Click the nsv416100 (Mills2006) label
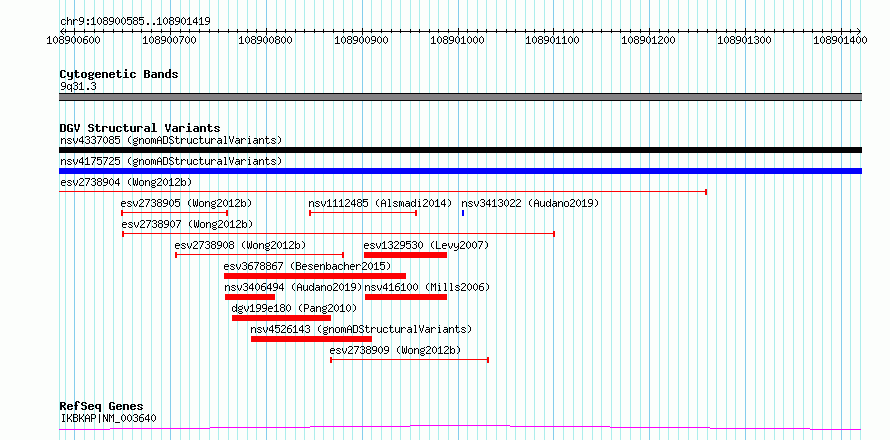This screenshot has width=890, height=440. click(x=427, y=287)
